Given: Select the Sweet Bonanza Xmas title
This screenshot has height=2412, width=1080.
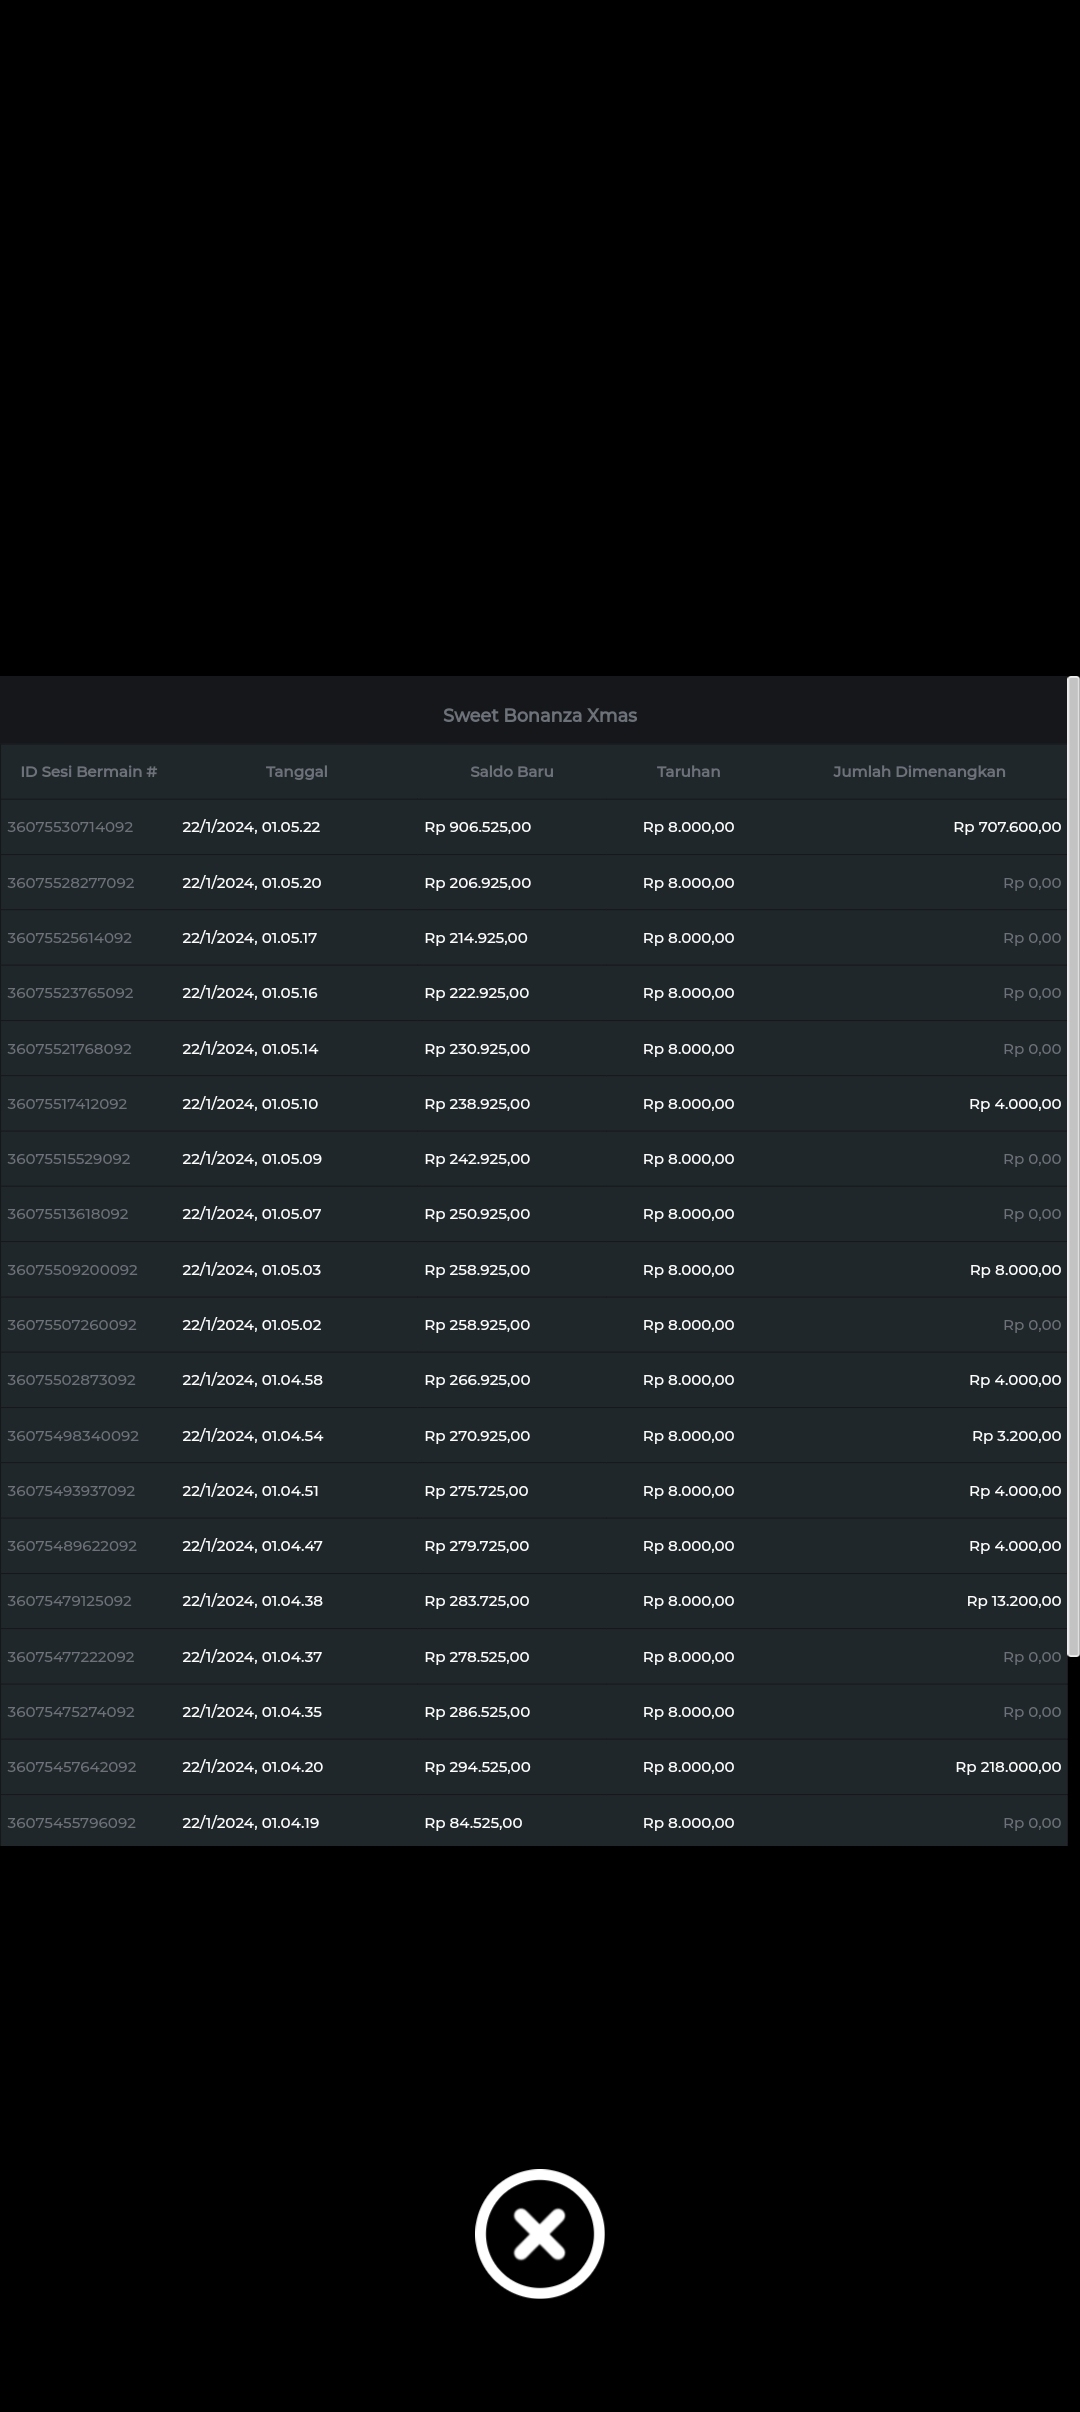Looking at the screenshot, I should pos(539,715).
